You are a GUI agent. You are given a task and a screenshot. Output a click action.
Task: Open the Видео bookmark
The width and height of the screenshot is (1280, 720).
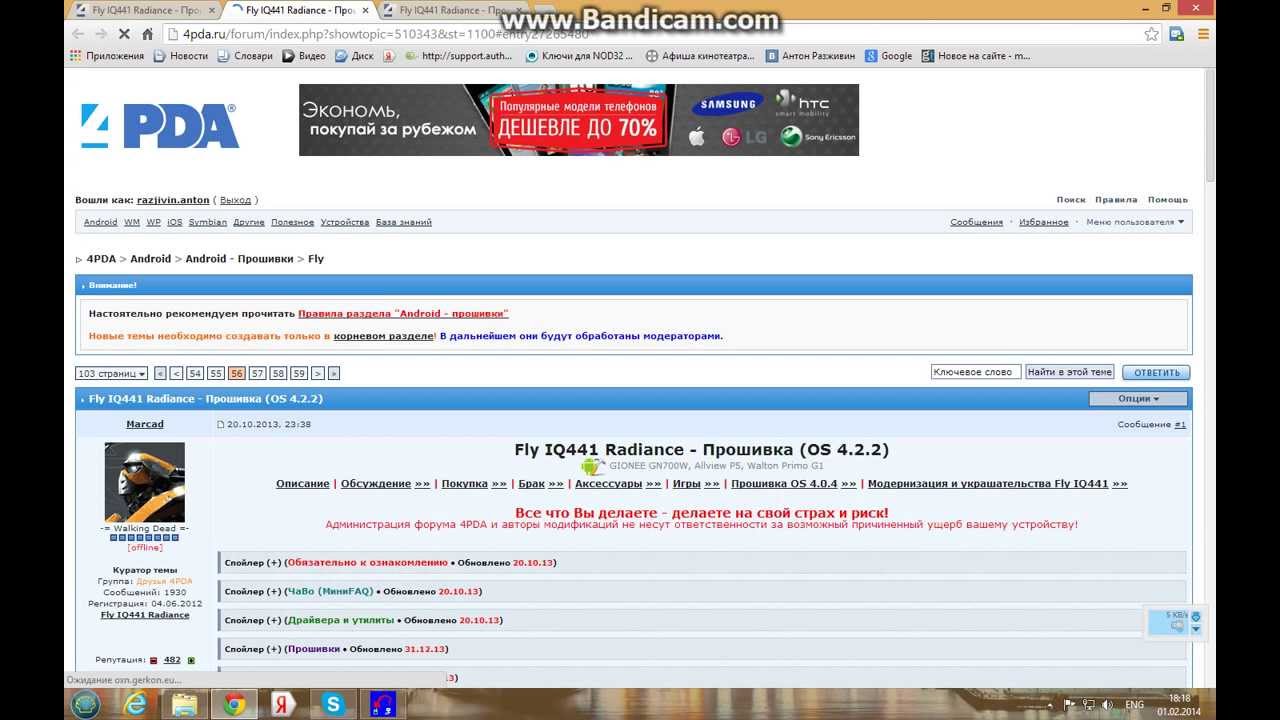coord(304,56)
